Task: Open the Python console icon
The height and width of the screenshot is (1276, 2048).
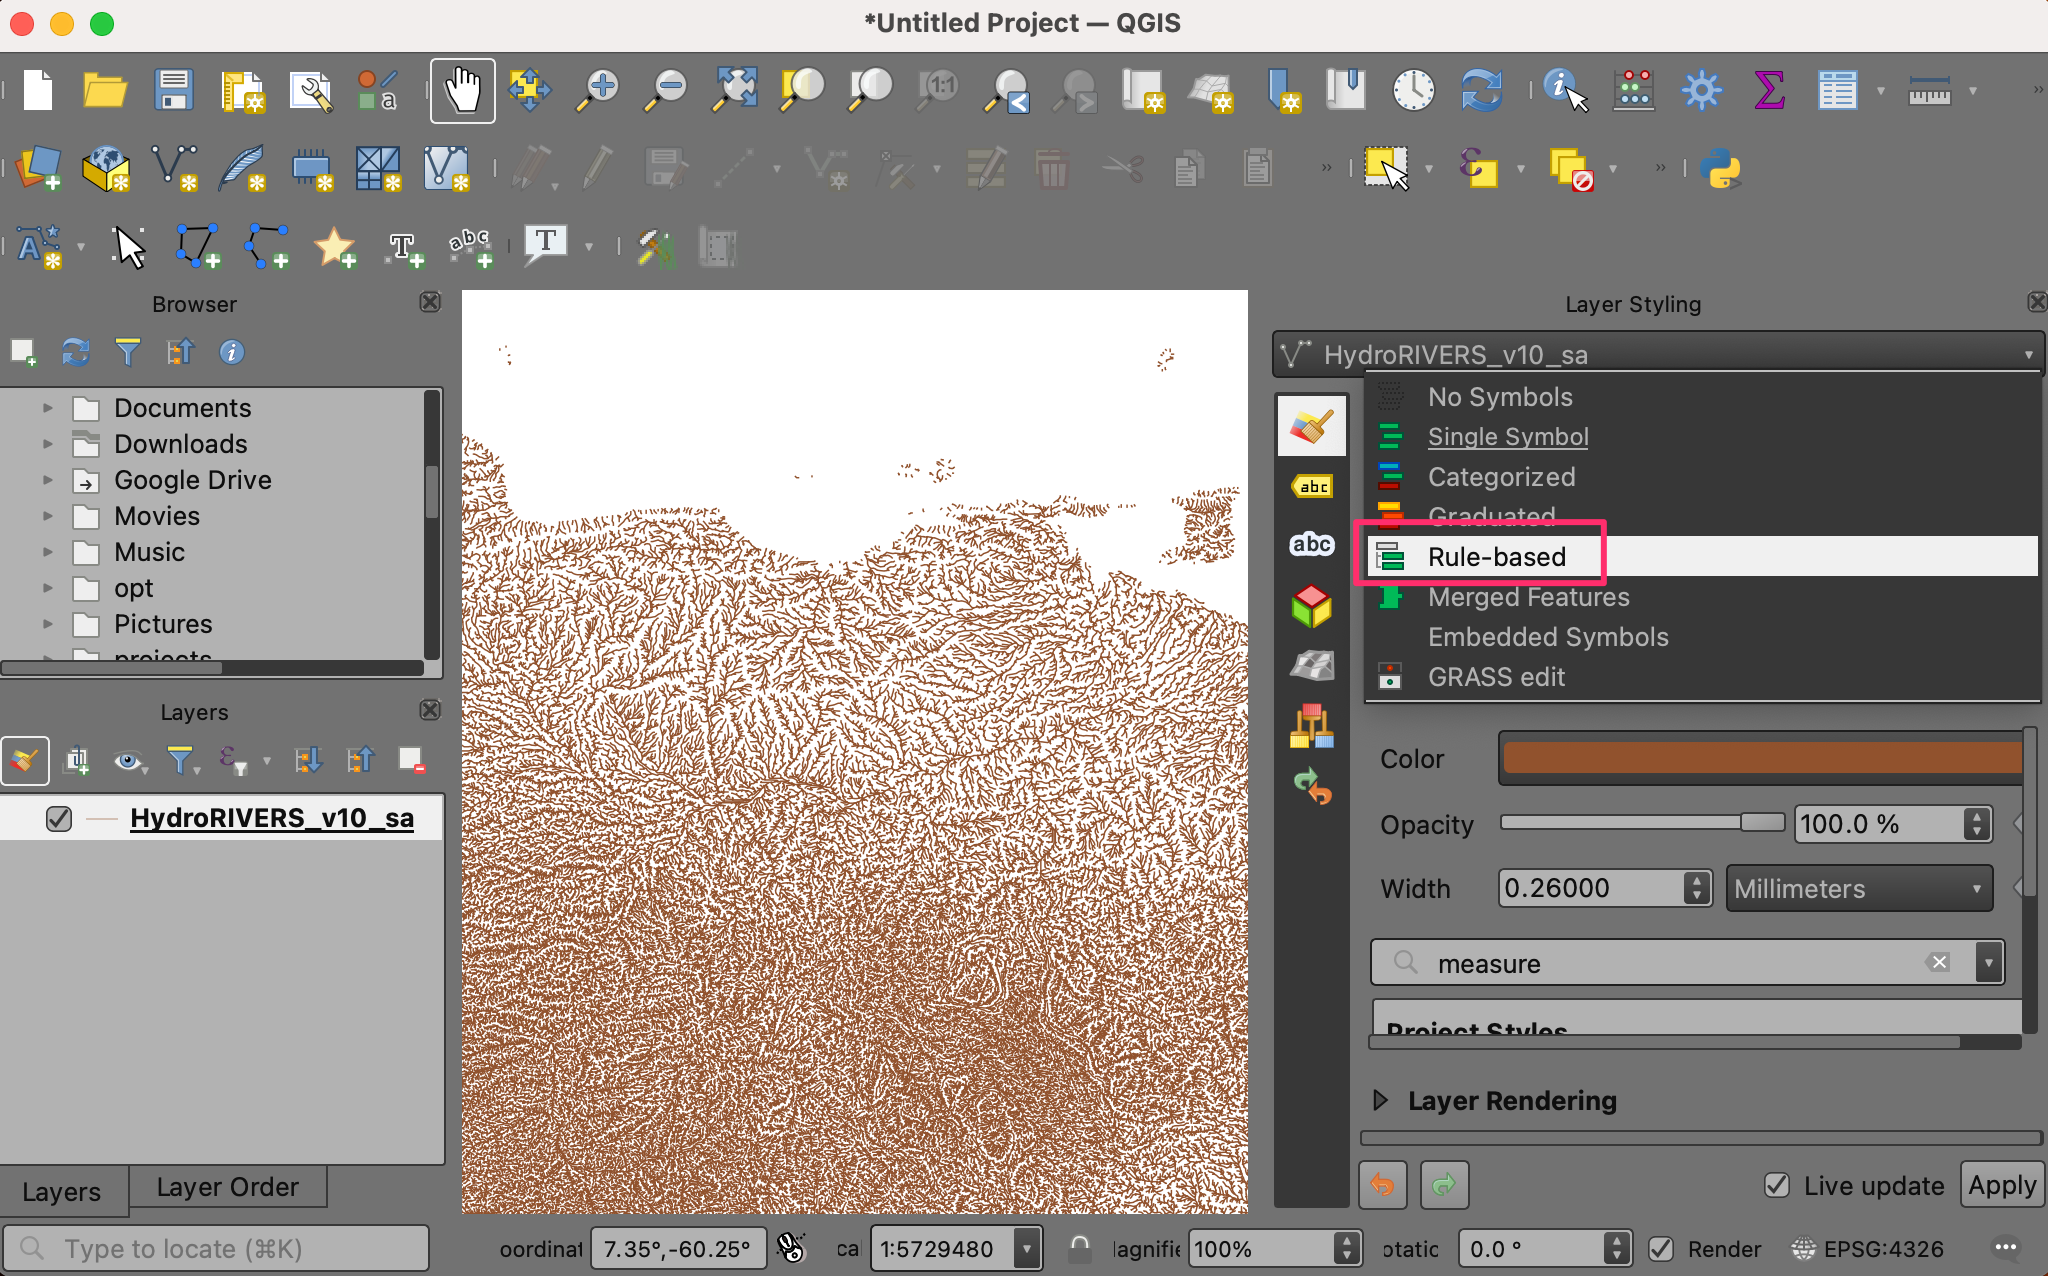Action: point(1720,168)
